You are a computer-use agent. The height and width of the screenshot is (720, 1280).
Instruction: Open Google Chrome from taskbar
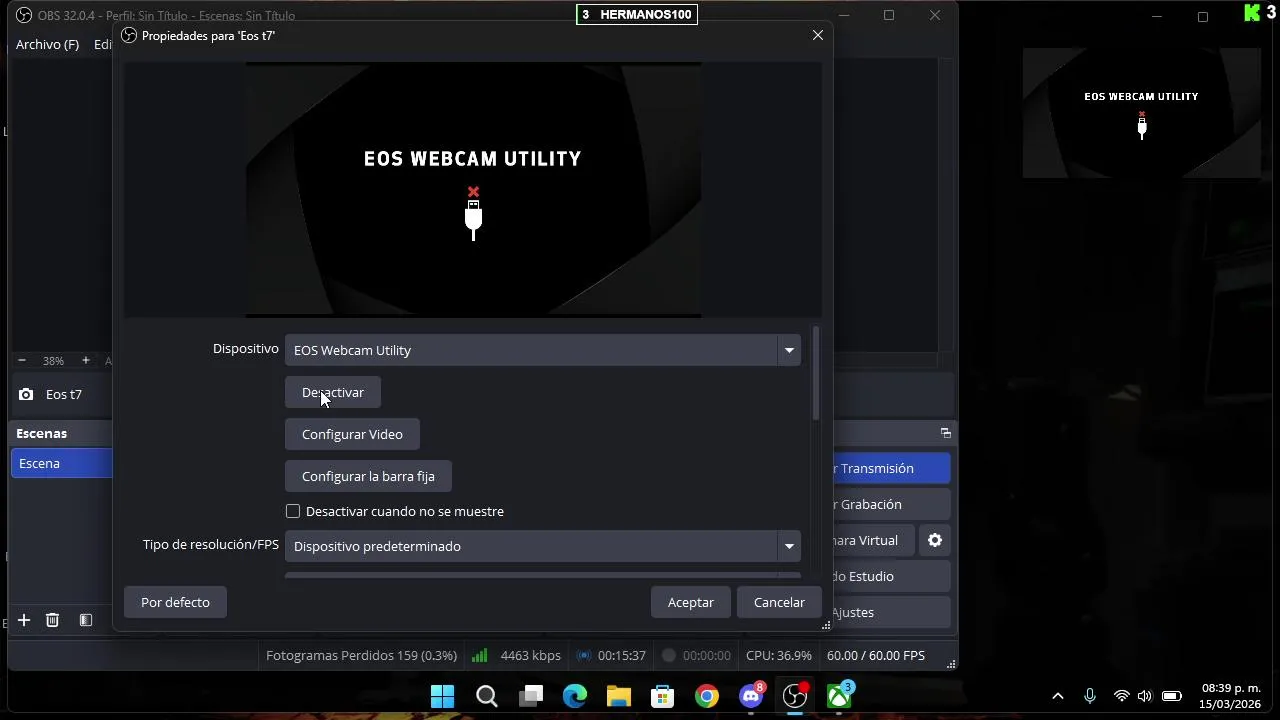[707, 696]
